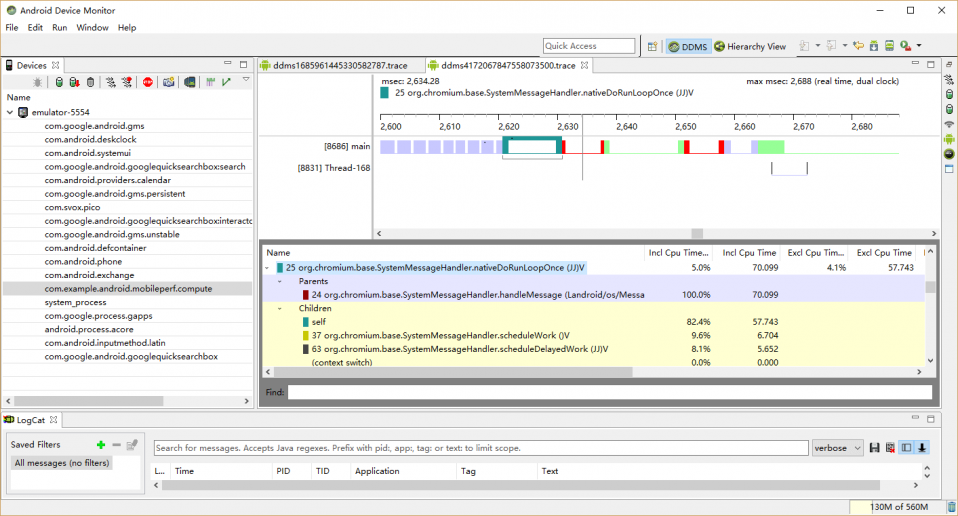Click the Update Threads icon in Devices toolbar

click(x=111, y=82)
